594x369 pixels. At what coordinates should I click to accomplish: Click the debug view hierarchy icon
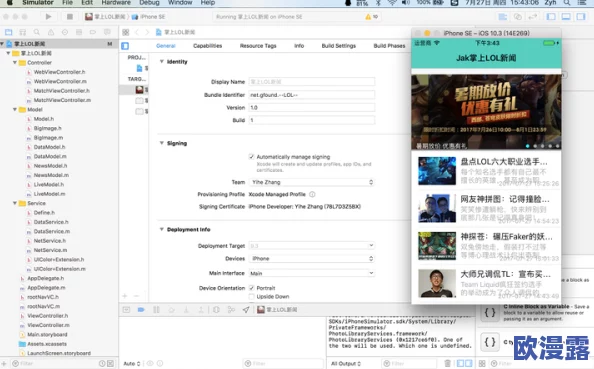coord(216,310)
